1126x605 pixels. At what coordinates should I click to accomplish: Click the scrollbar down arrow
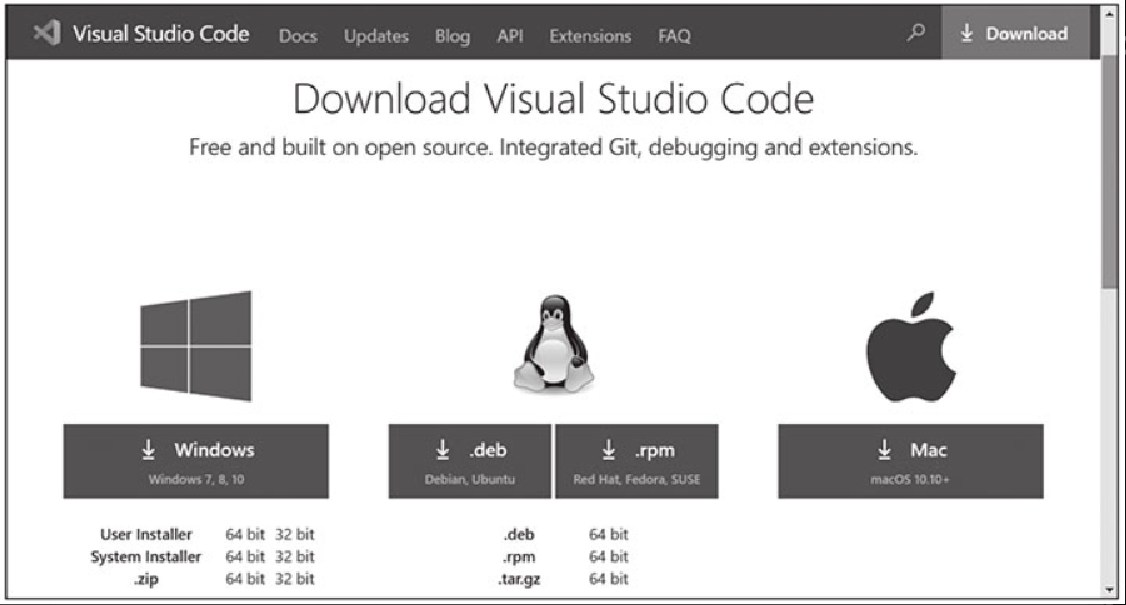click(1110, 589)
